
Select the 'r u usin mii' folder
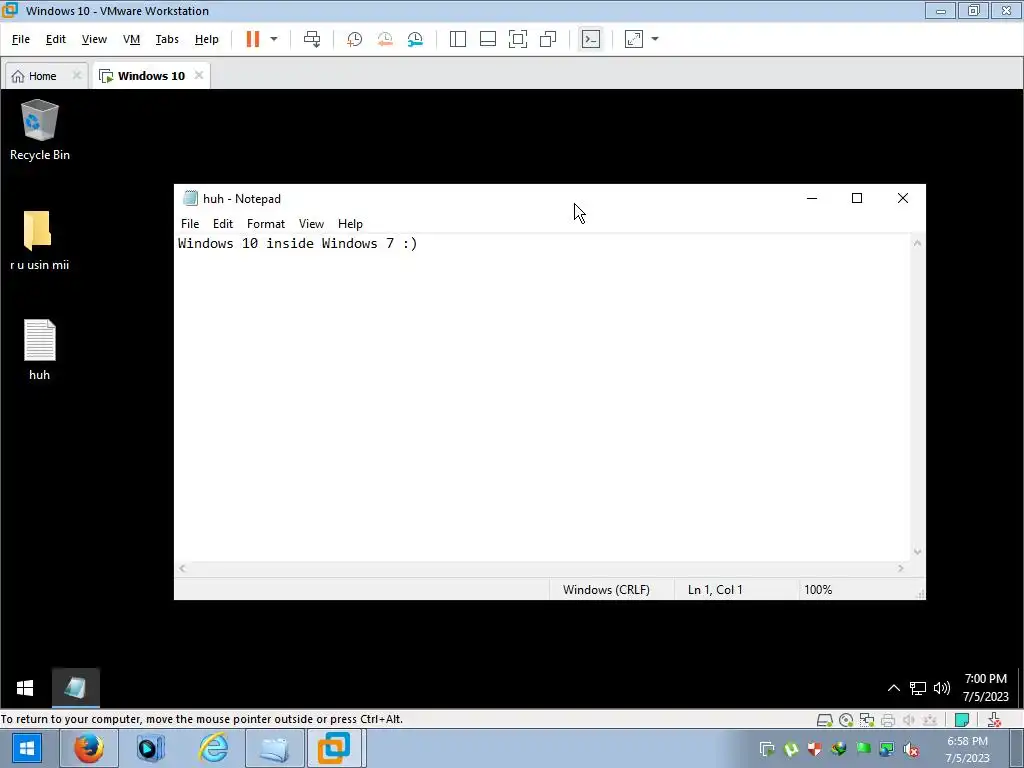(39, 240)
